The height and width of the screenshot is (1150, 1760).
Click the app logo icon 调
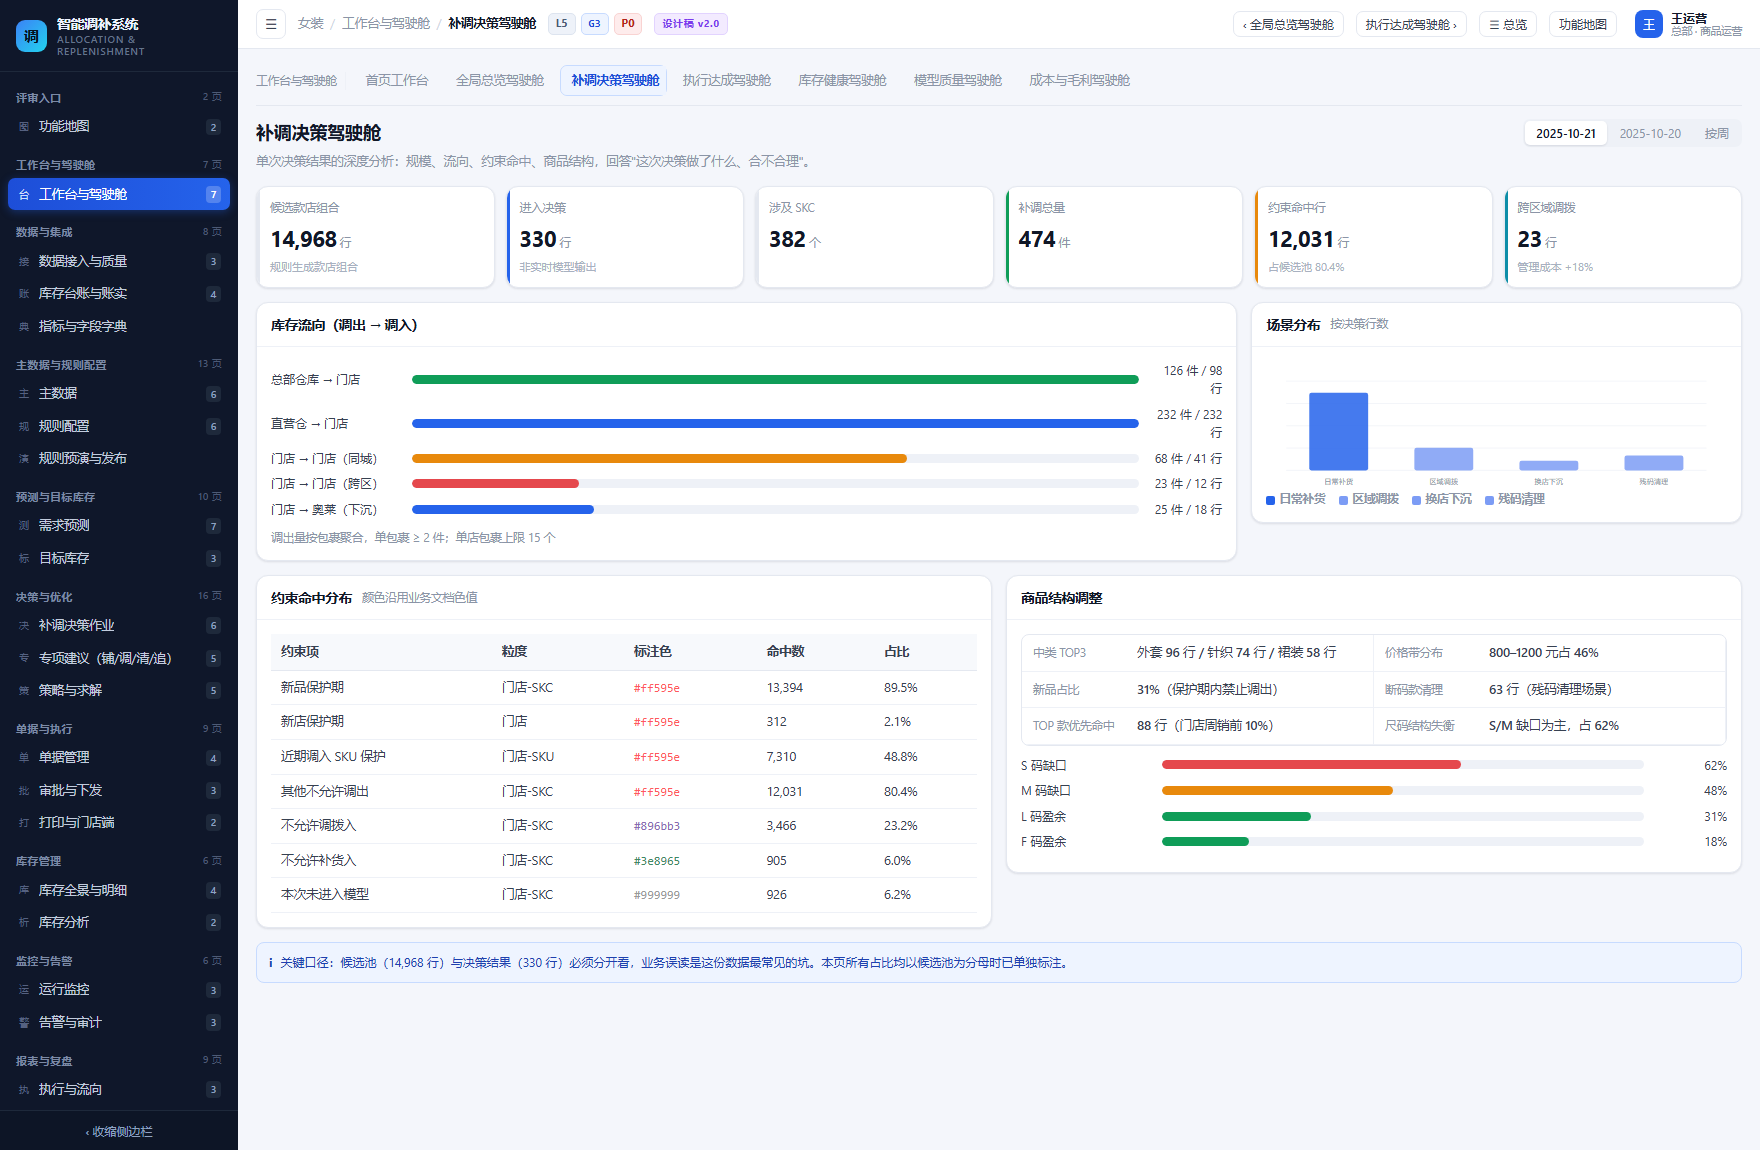click(x=31, y=36)
